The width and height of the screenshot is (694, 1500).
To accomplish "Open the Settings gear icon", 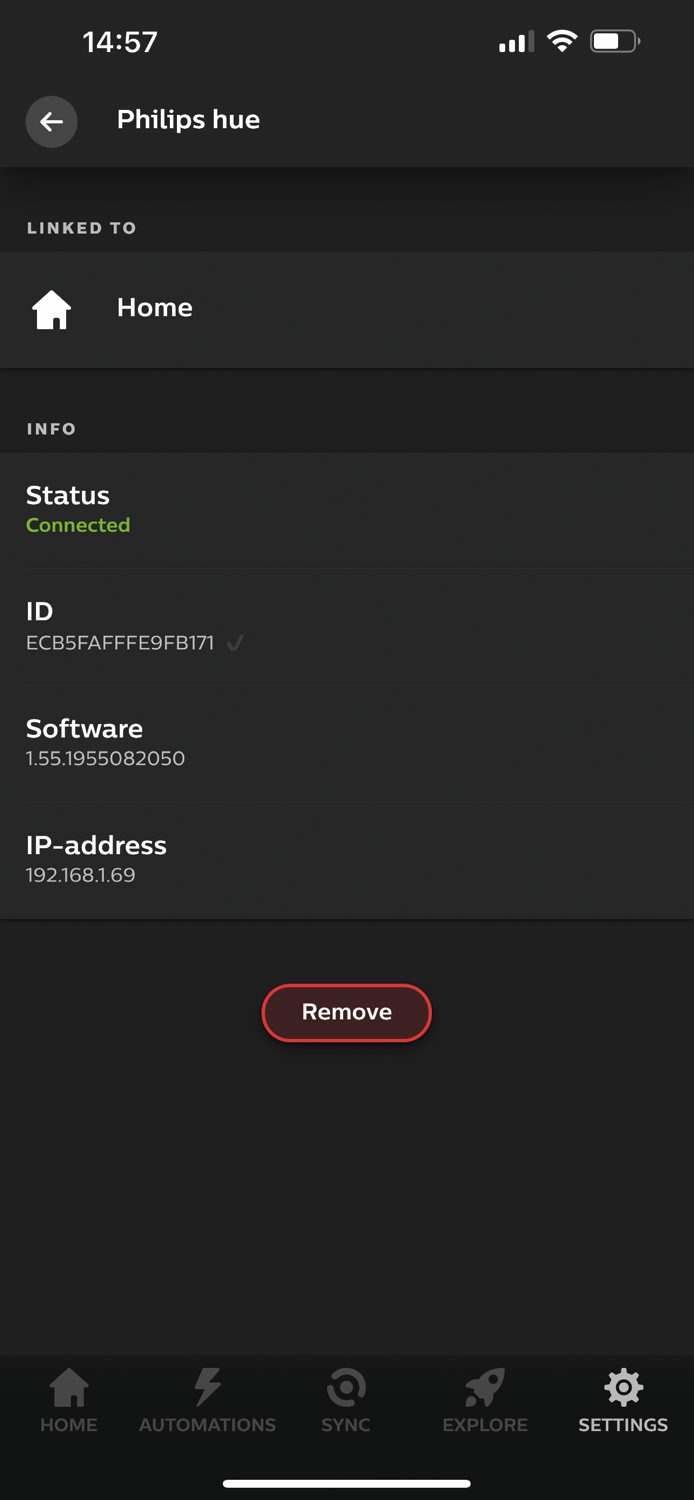I will [x=623, y=1387].
